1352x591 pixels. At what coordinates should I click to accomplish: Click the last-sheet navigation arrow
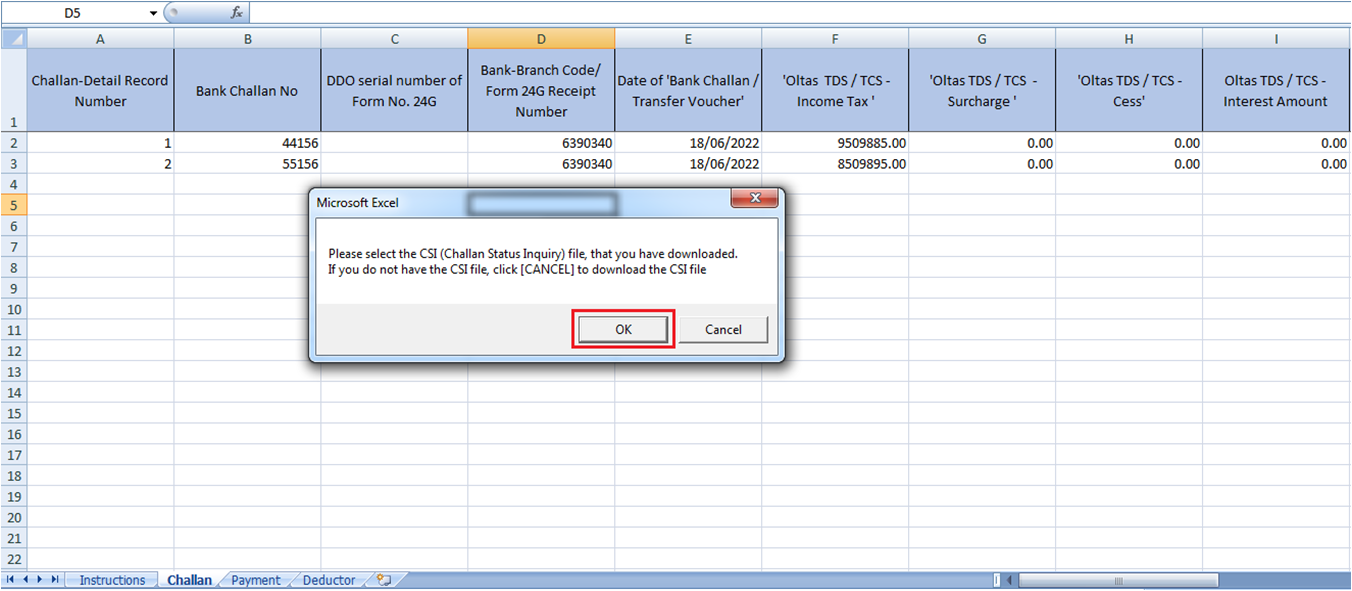coord(53,579)
